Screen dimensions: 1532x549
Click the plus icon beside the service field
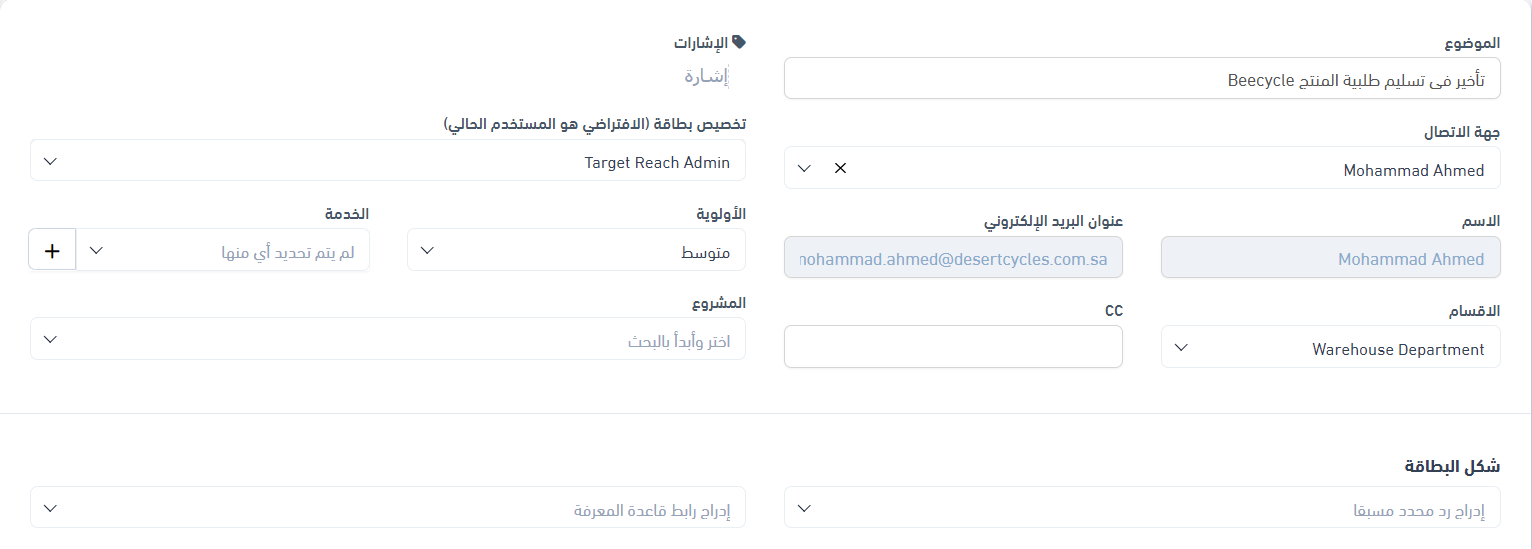coord(52,251)
